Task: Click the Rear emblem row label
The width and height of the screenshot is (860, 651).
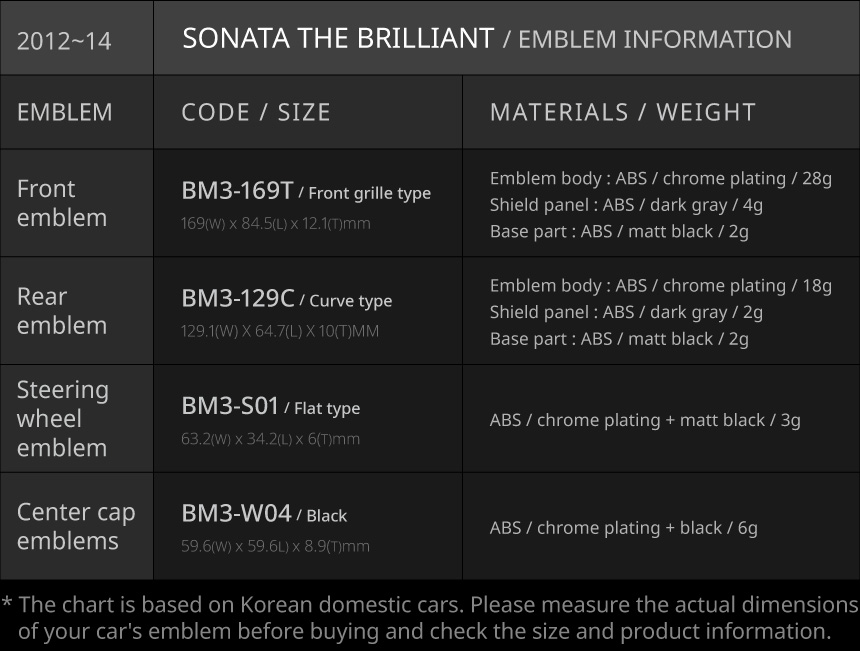Action: tap(62, 311)
